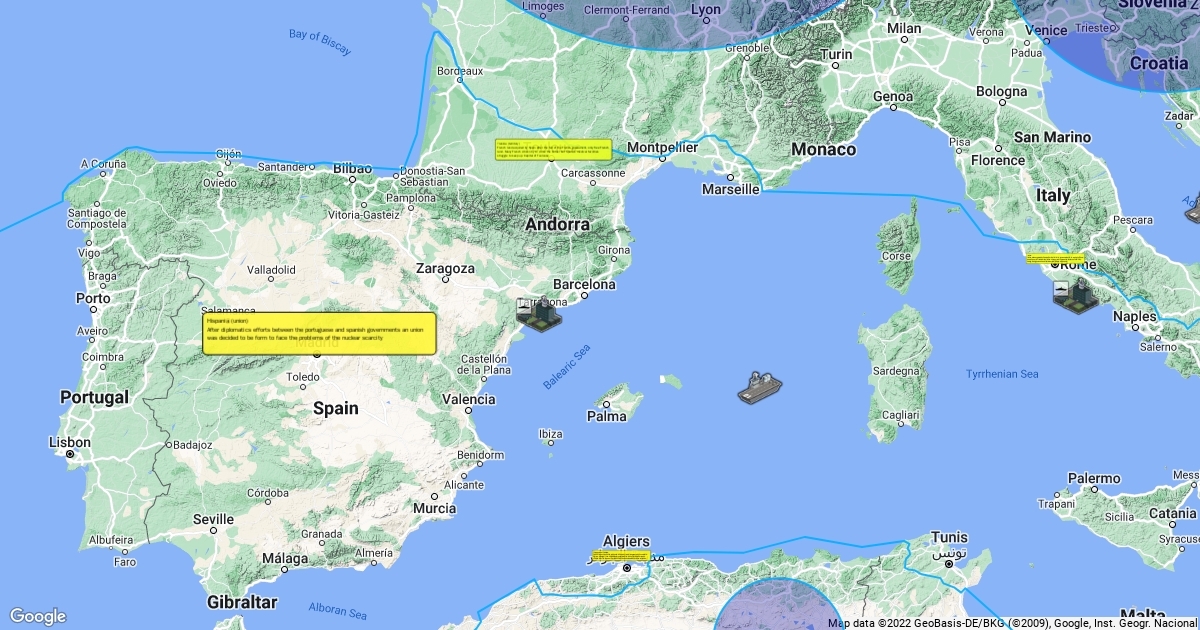Click the Genoa city label
This screenshot has height=630, width=1200.
(x=893, y=97)
